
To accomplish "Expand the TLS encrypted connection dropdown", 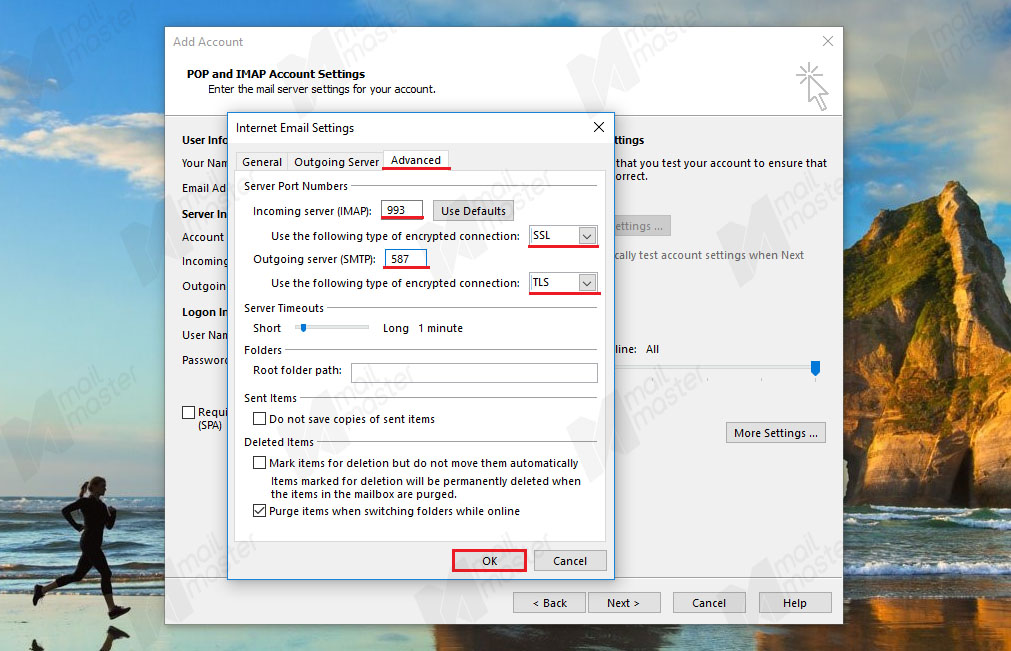I will click(x=587, y=284).
